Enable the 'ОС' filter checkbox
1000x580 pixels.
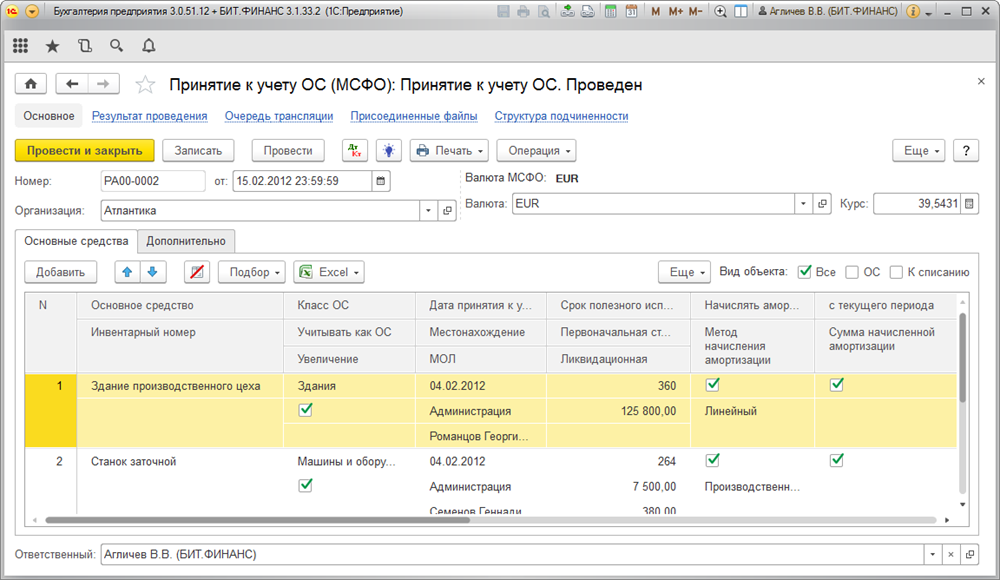(852, 272)
